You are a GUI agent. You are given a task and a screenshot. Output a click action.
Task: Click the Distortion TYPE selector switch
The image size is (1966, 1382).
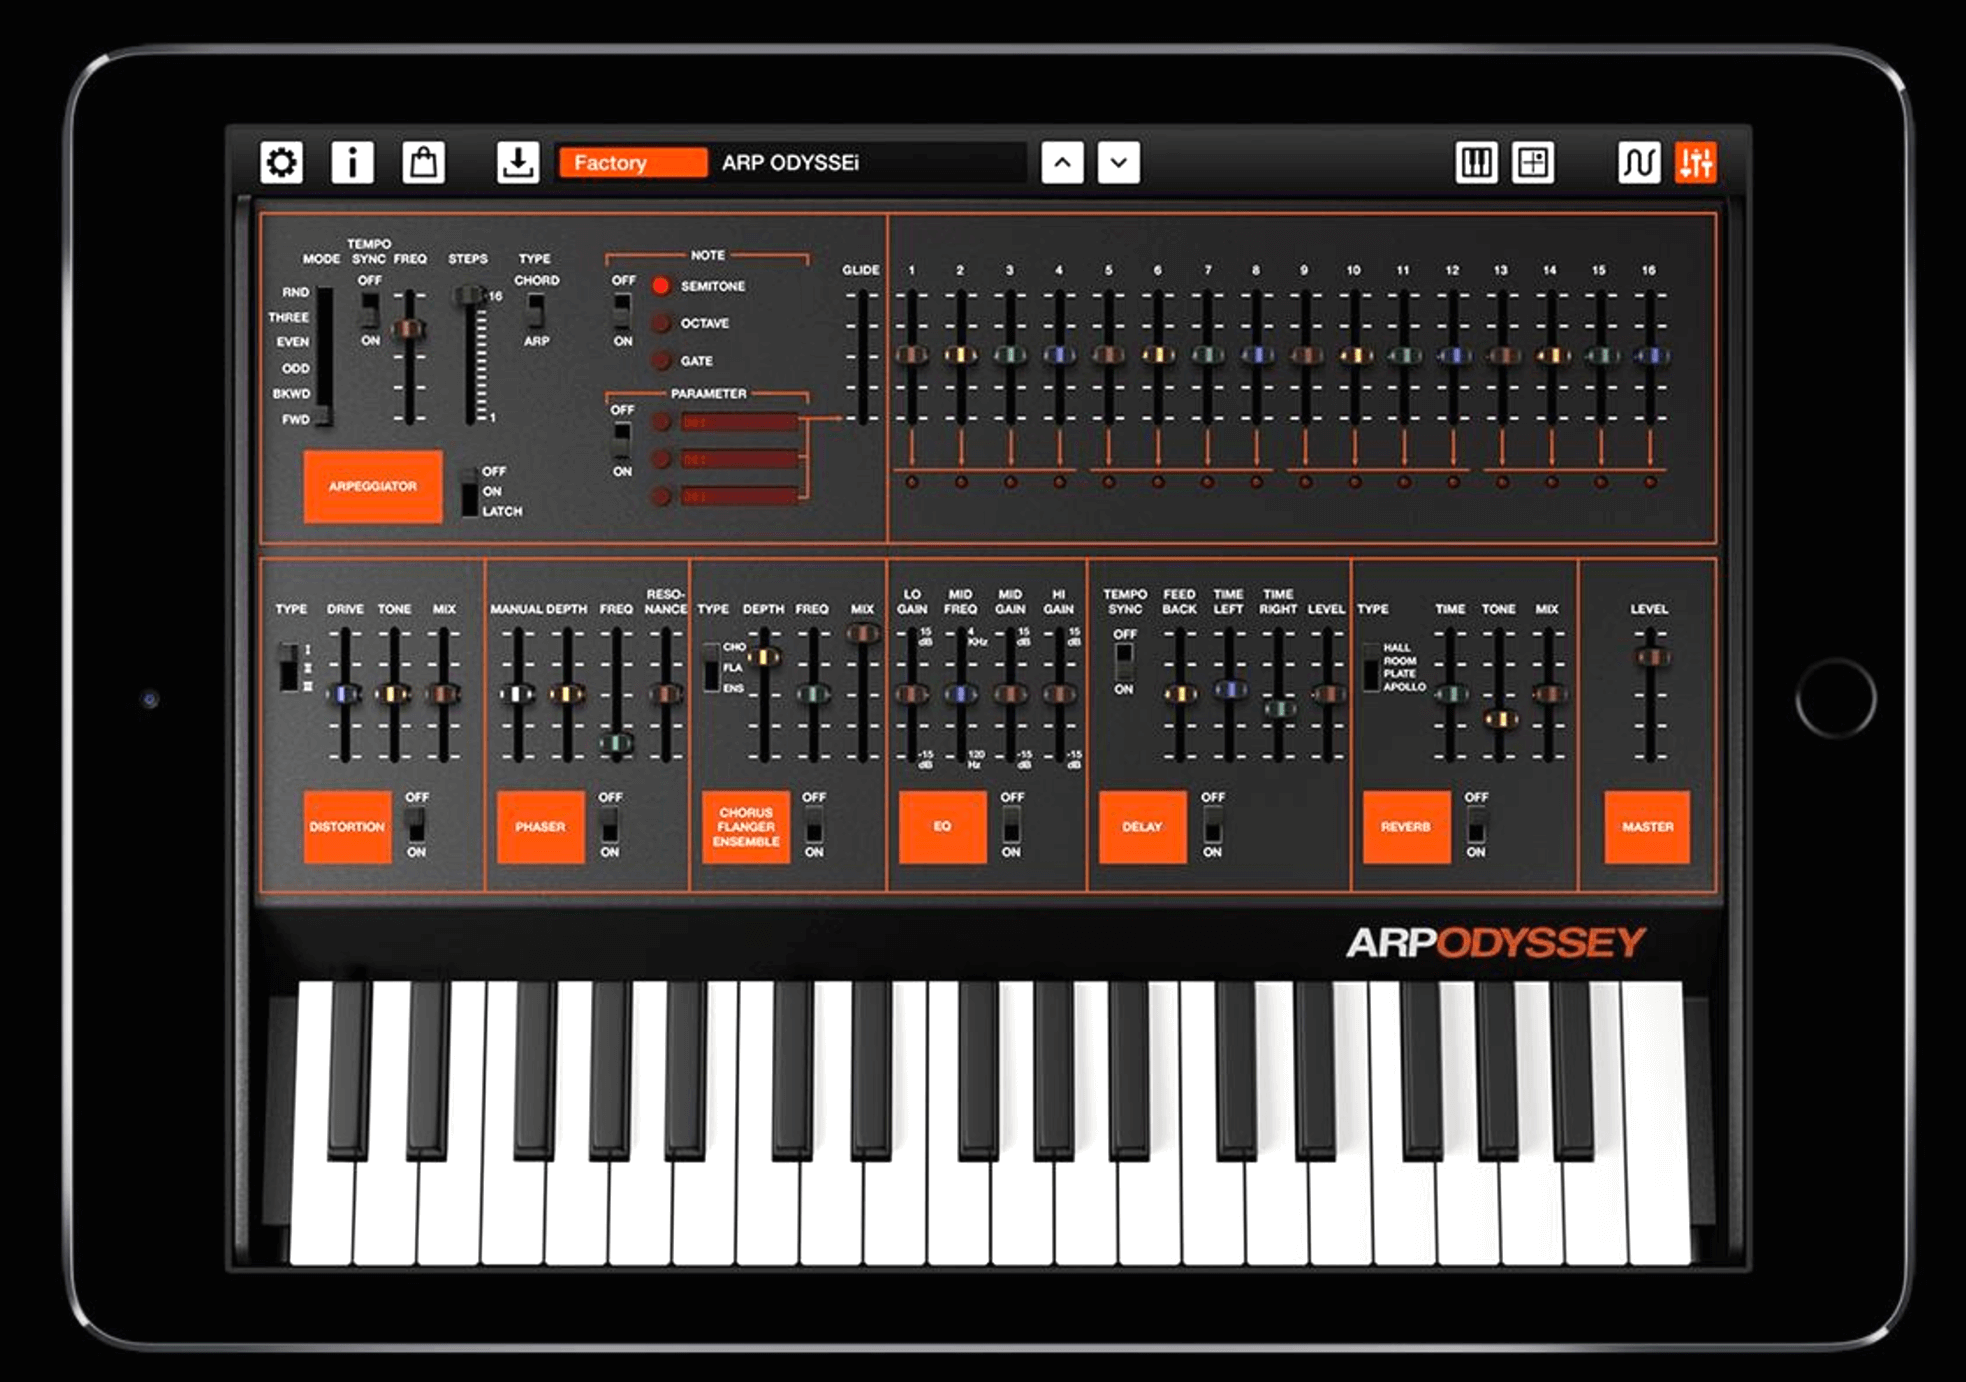click(x=289, y=667)
